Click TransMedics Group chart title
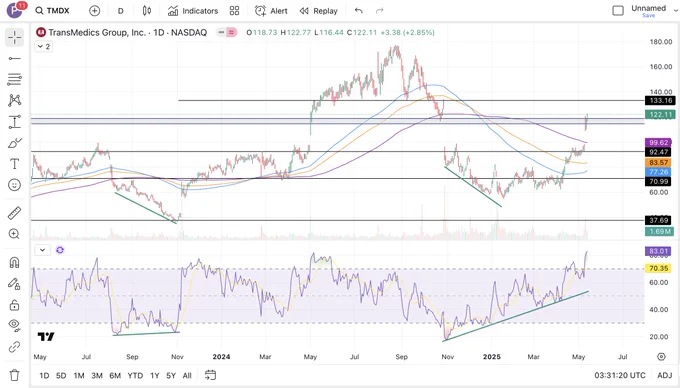Screen dimensions: 680x388 click(x=128, y=33)
